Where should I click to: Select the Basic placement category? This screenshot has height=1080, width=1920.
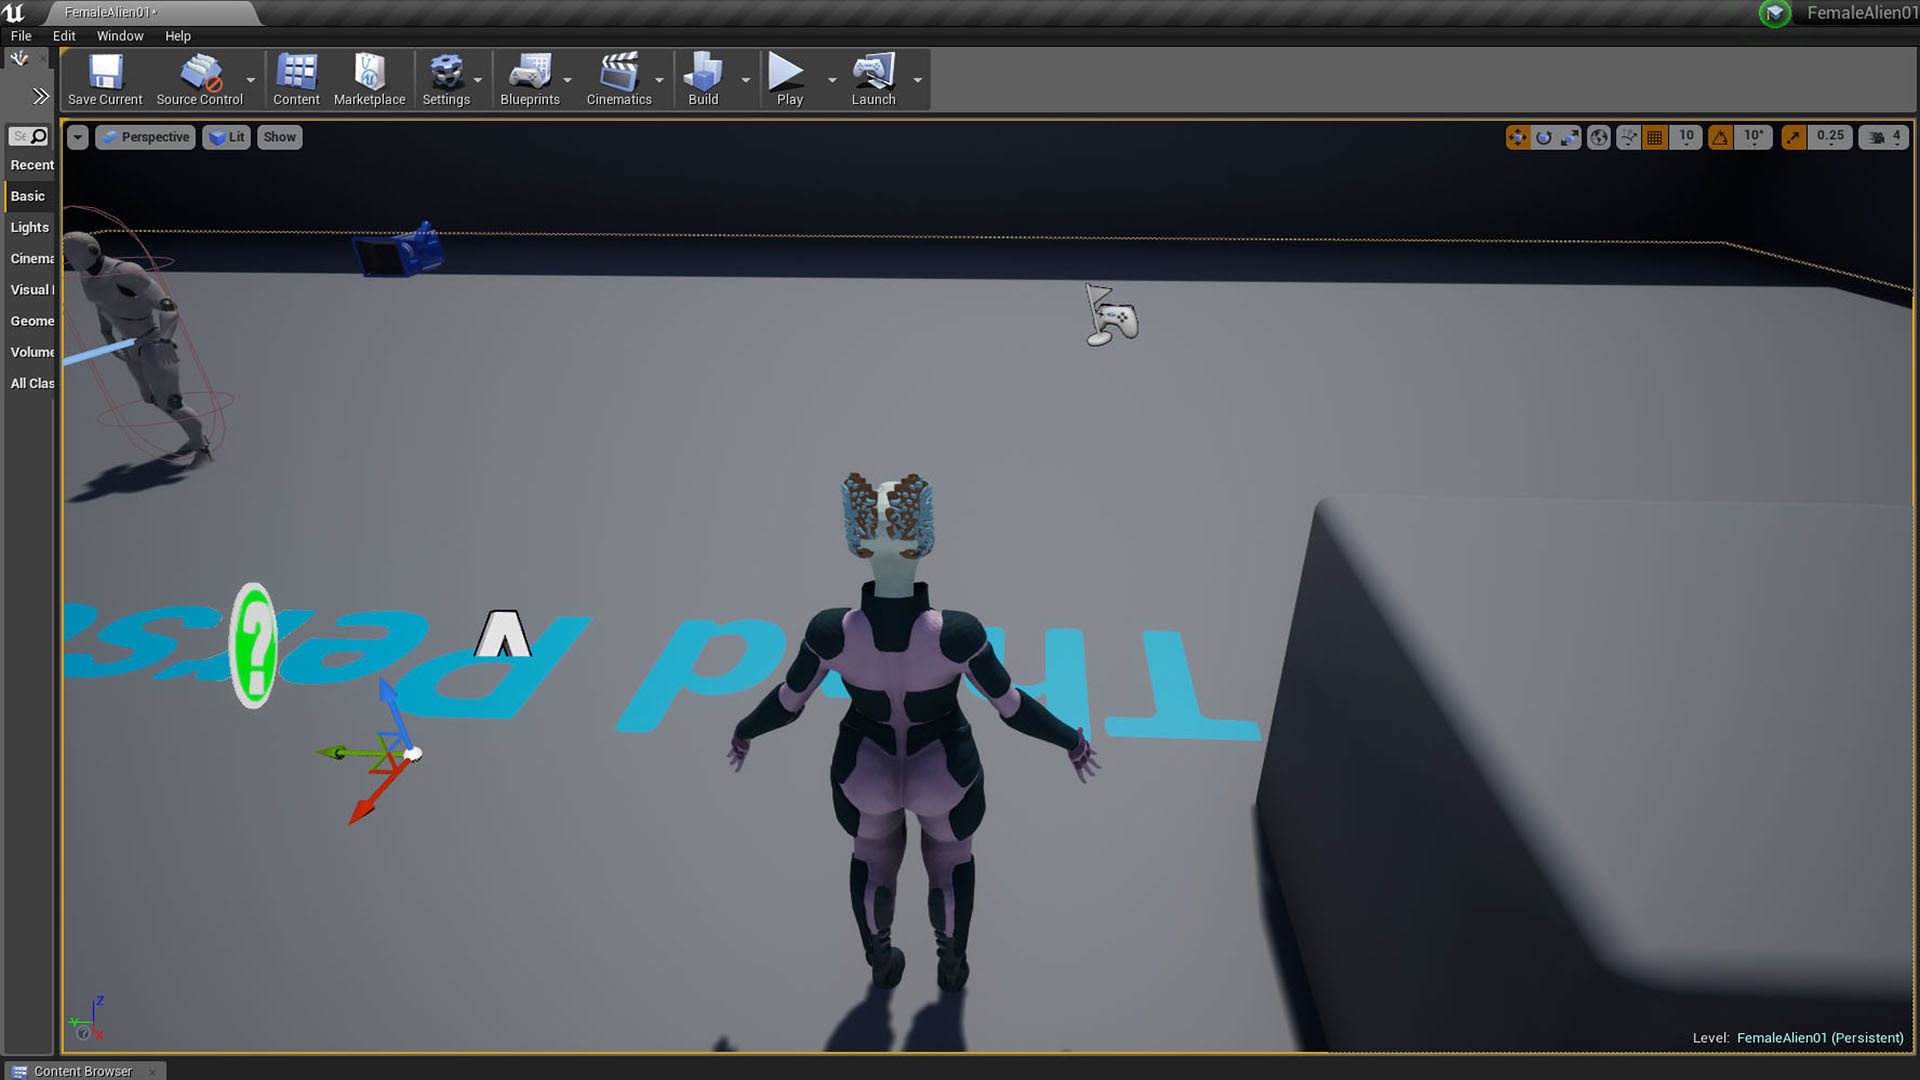30,196
